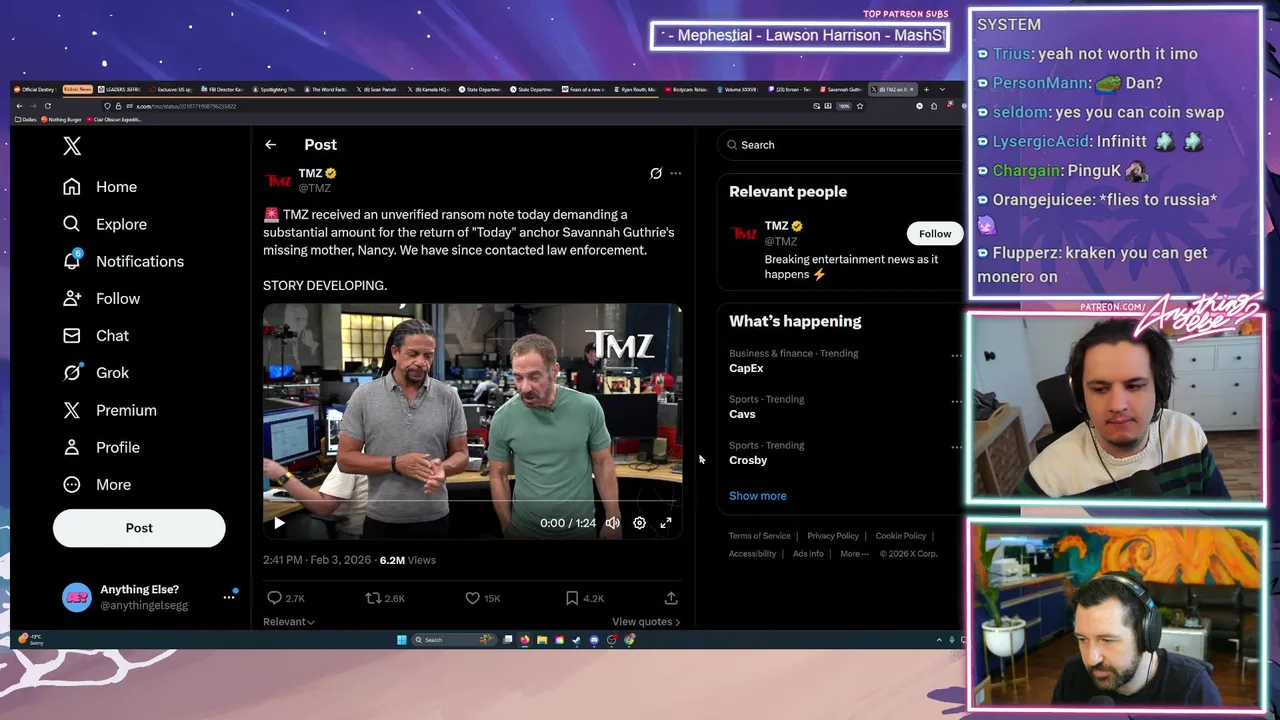The height and width of the screenshot is (720, 1280).
Task: Open the CapEx trending topic
Action: click(x=746, y=368)
